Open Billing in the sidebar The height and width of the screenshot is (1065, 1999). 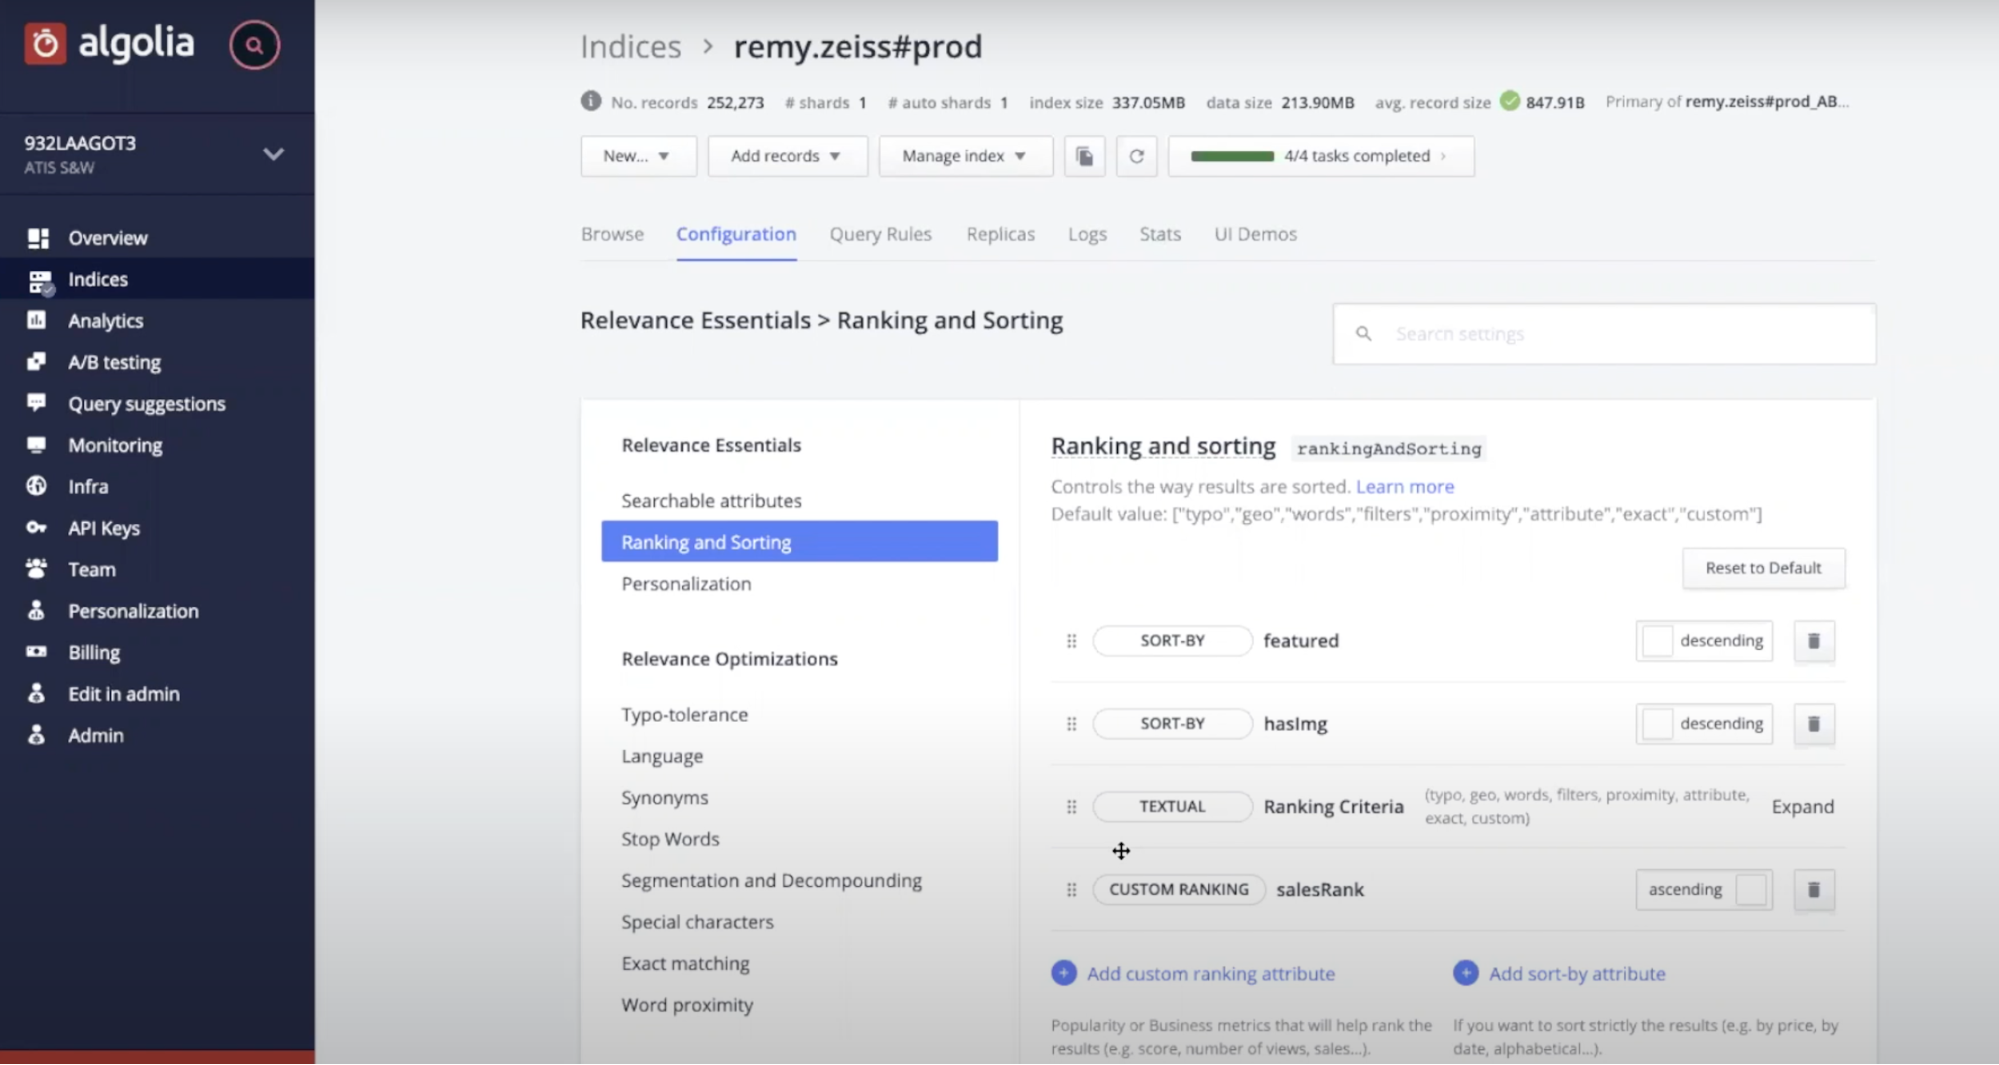pyautogui.click(x=94, y=652)
